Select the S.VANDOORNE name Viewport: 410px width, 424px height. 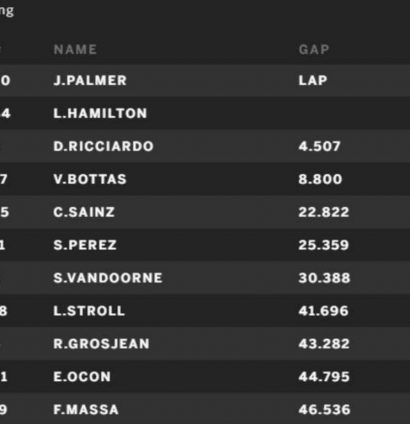coord(108,278)
